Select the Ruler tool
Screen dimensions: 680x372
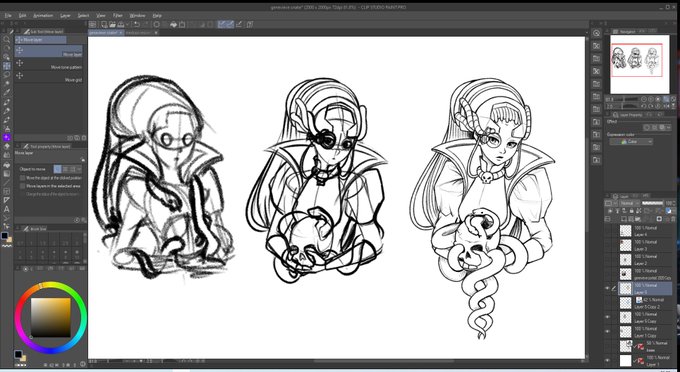(x=7, y=200)
